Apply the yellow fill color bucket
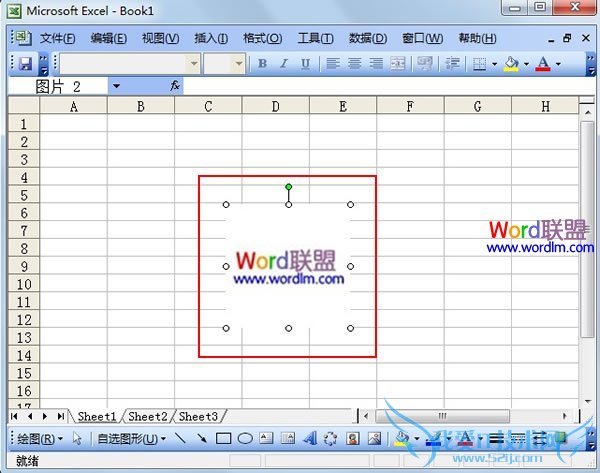 [x=512, y=64]
